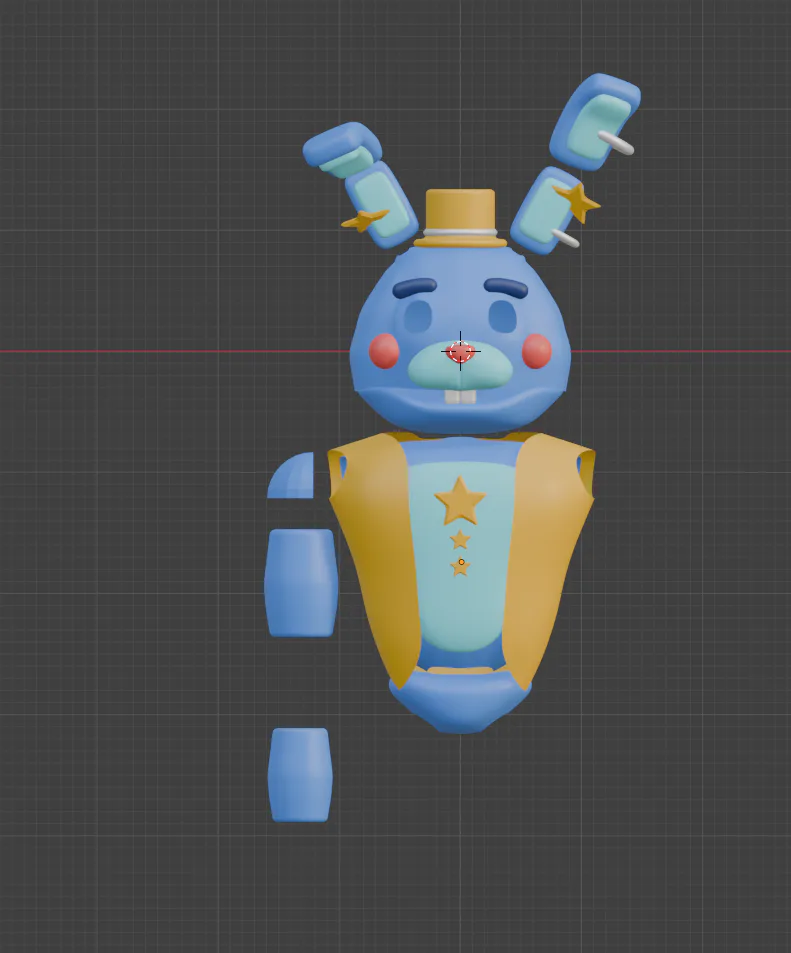
Task: Select the gold star on the left ear
Action: [364, 219]
